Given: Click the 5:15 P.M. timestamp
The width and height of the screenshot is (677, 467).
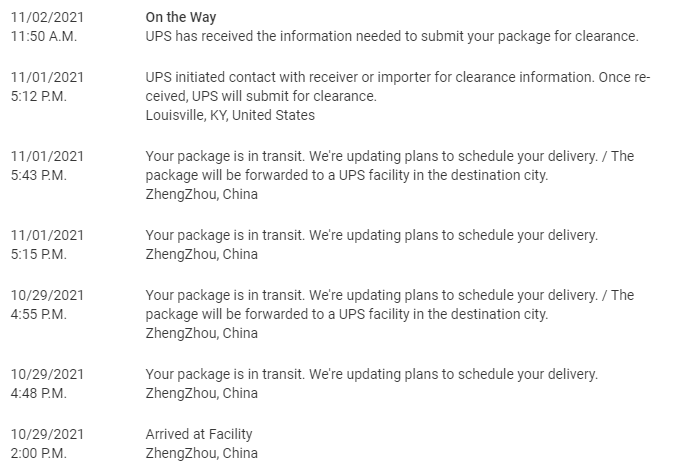Looking at the screenshot, I should point(39,254).
